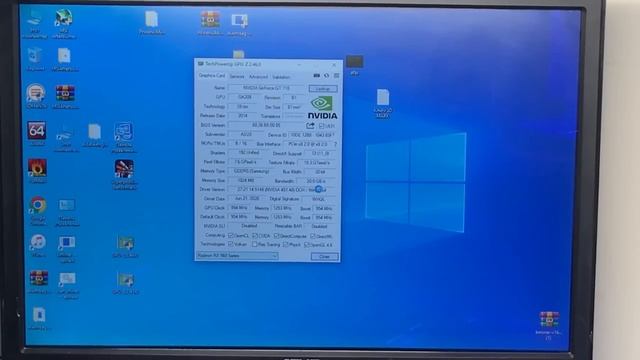Open the music note app desktop icon
640x360 pixels.
pos(38,242)
